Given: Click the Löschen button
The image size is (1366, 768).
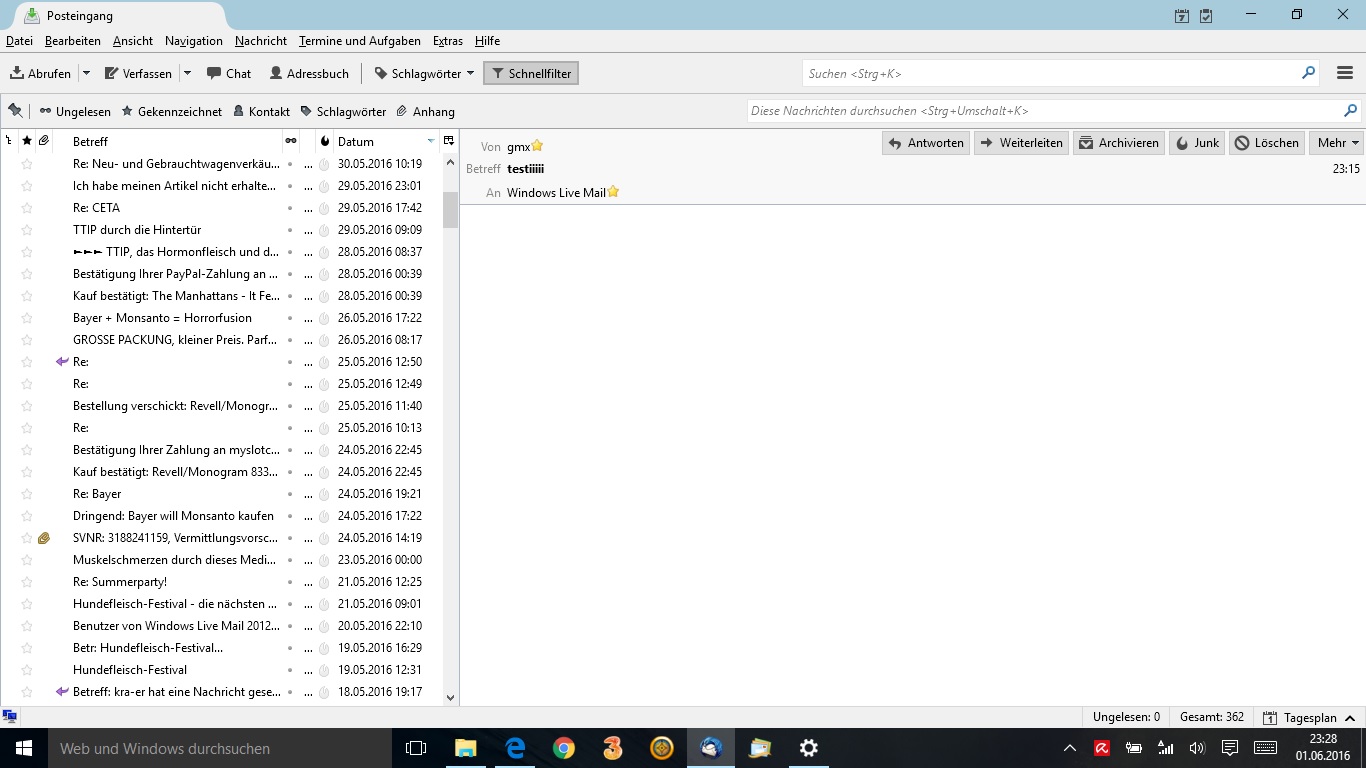Looking at the screenshot, I should (x=1267, y=143).
